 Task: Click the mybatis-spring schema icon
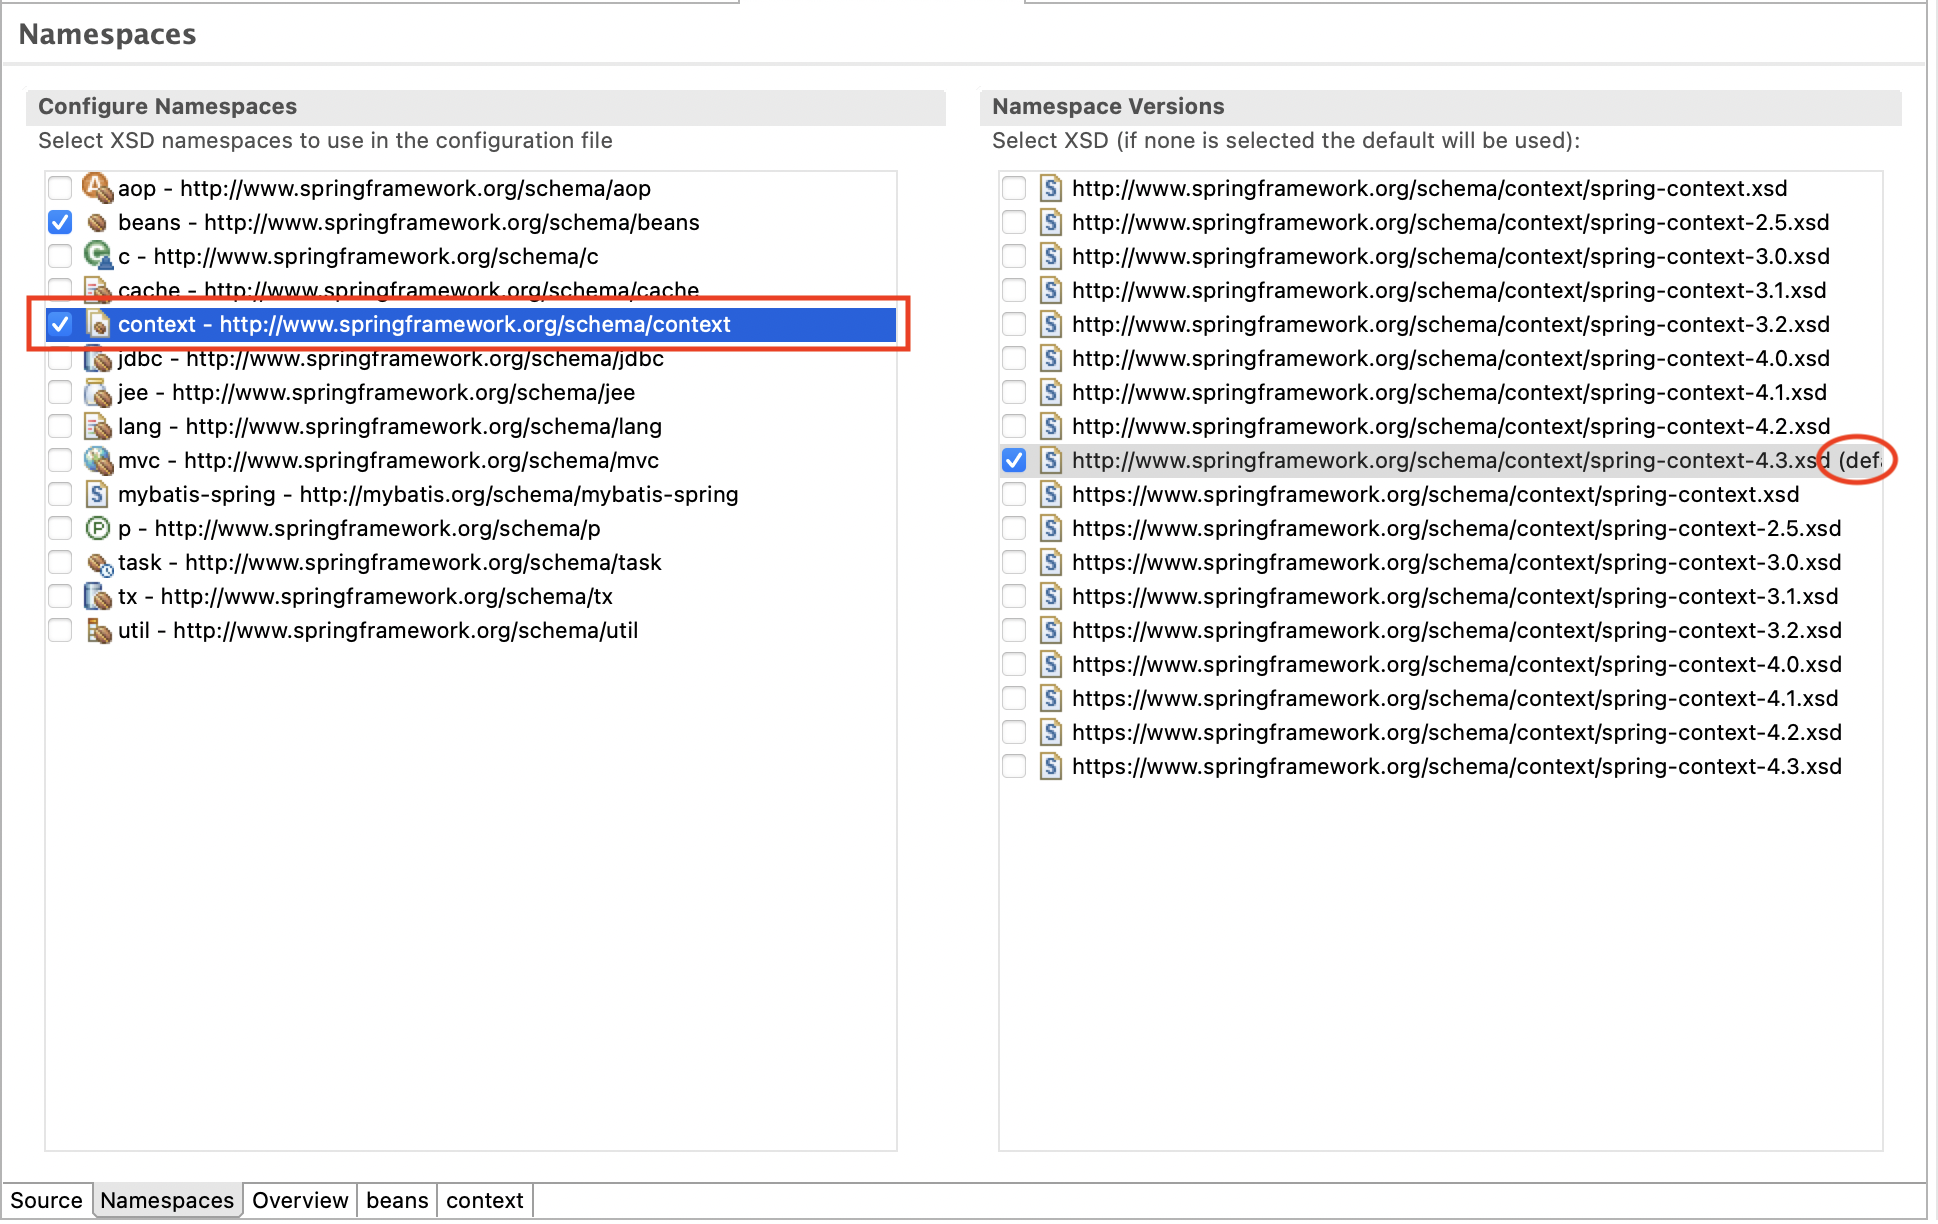(x=97, y=494)
